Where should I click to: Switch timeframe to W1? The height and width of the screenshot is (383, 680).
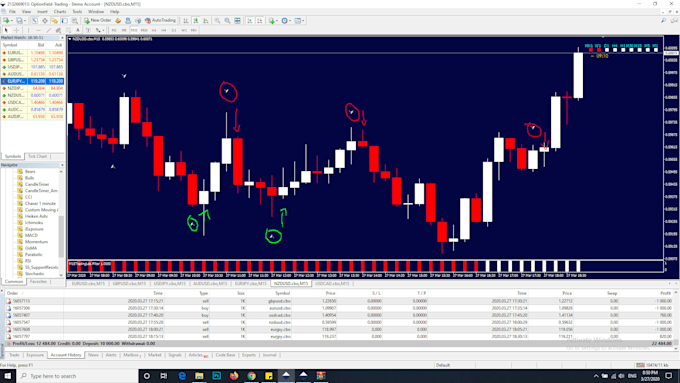click(184, 30)
